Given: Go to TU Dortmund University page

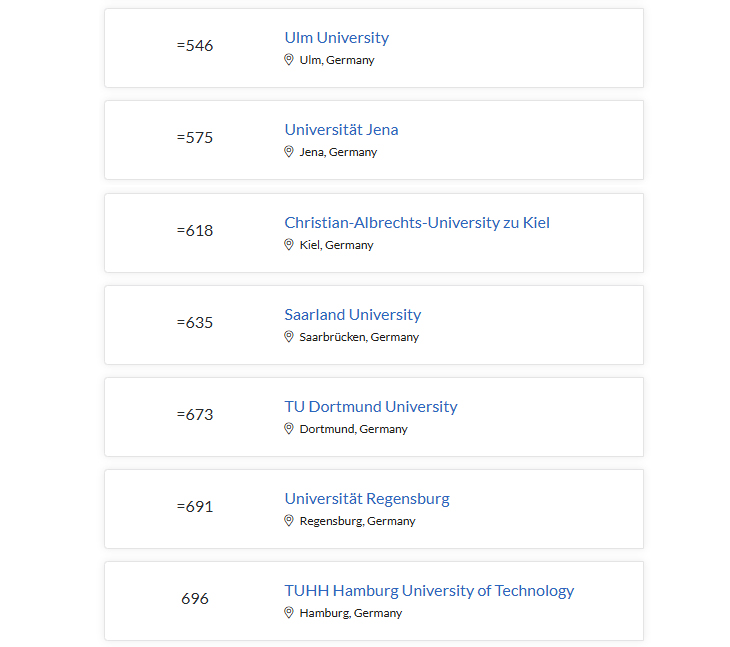Looking at the screenshot, I should [370, 407].
